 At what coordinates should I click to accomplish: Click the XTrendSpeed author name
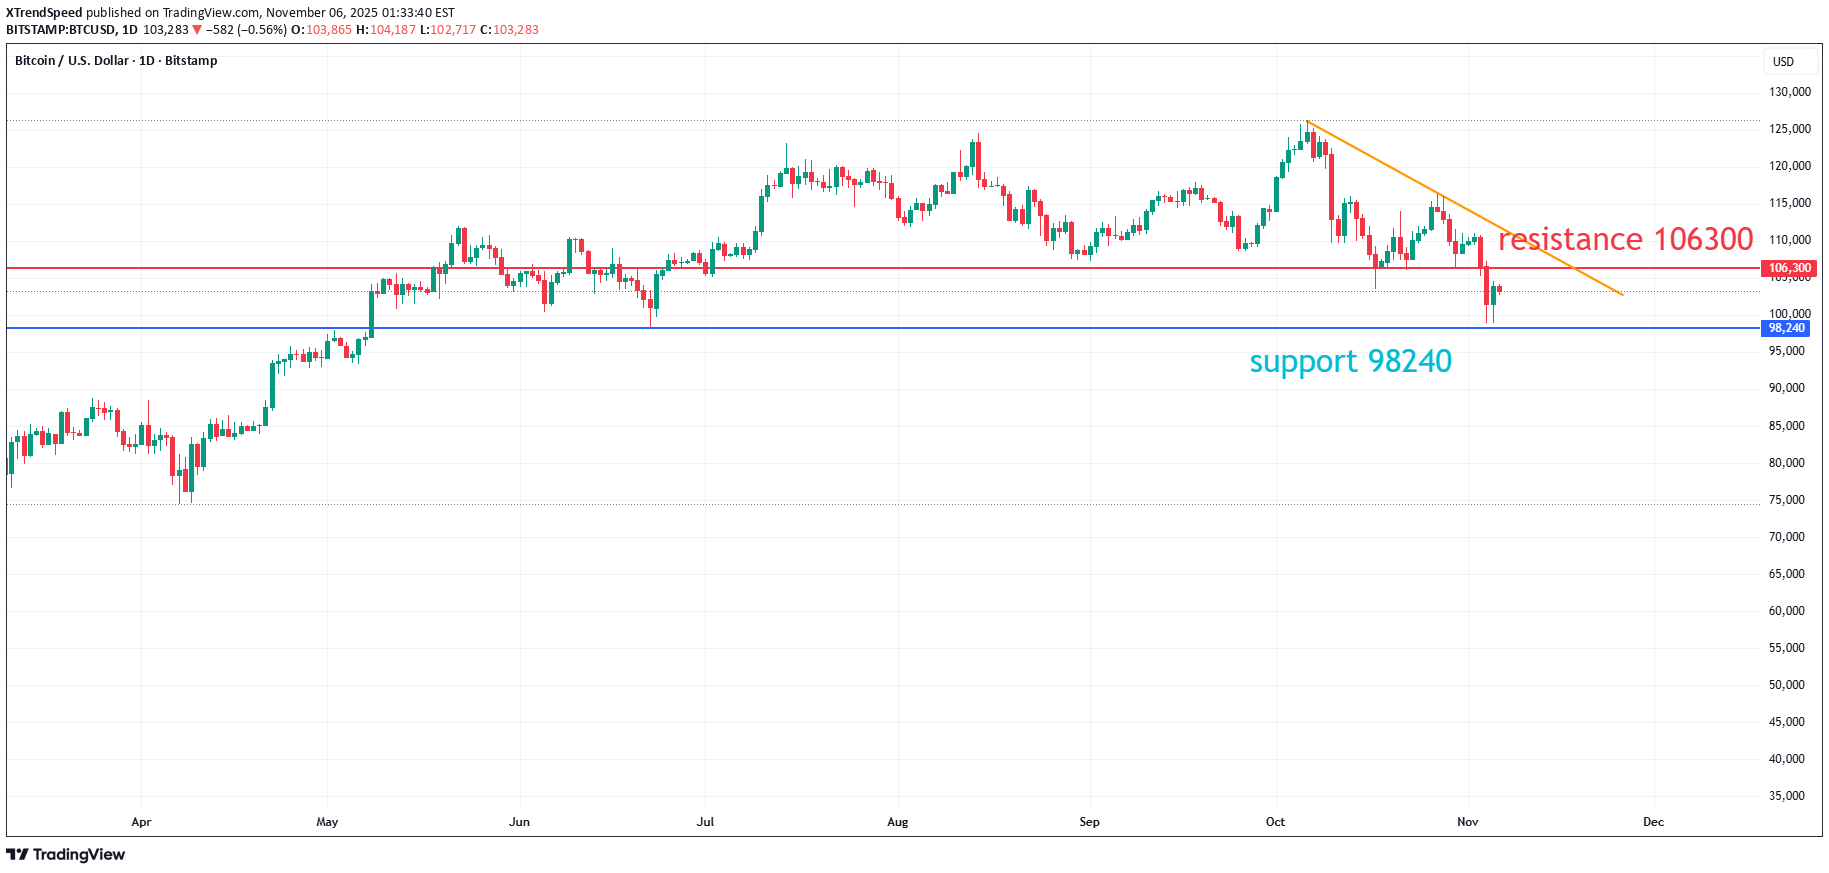click(x=44, y=13)
